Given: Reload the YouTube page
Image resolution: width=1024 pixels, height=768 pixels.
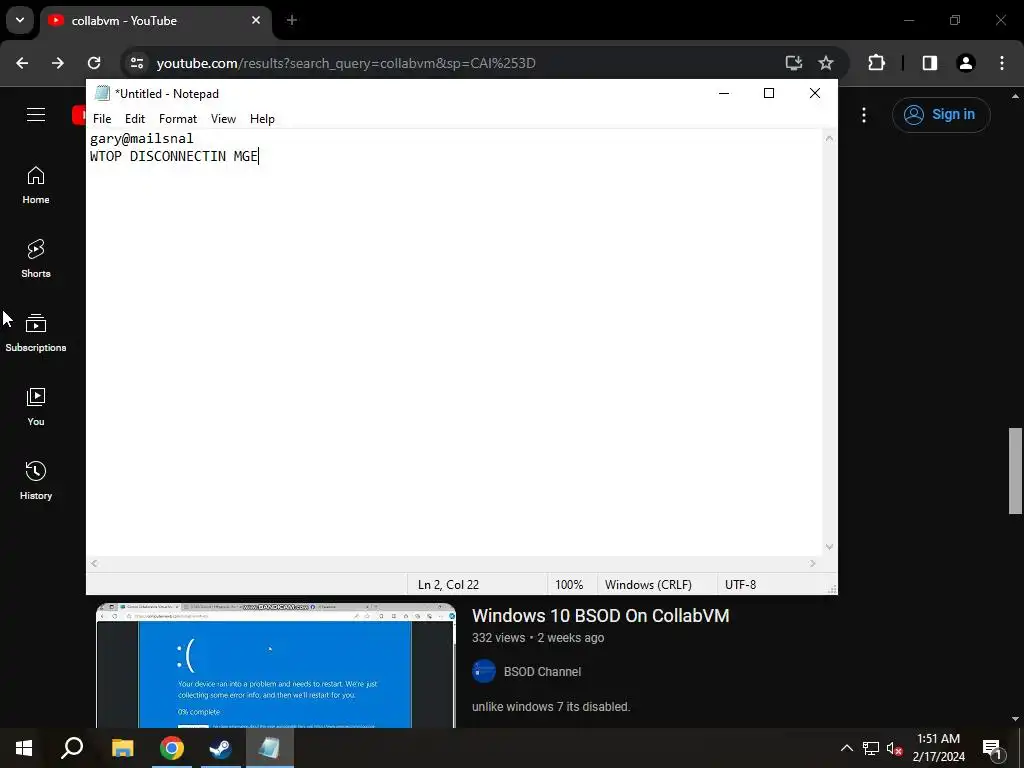Looking at the screenshot, I should [x=94, y=63].
